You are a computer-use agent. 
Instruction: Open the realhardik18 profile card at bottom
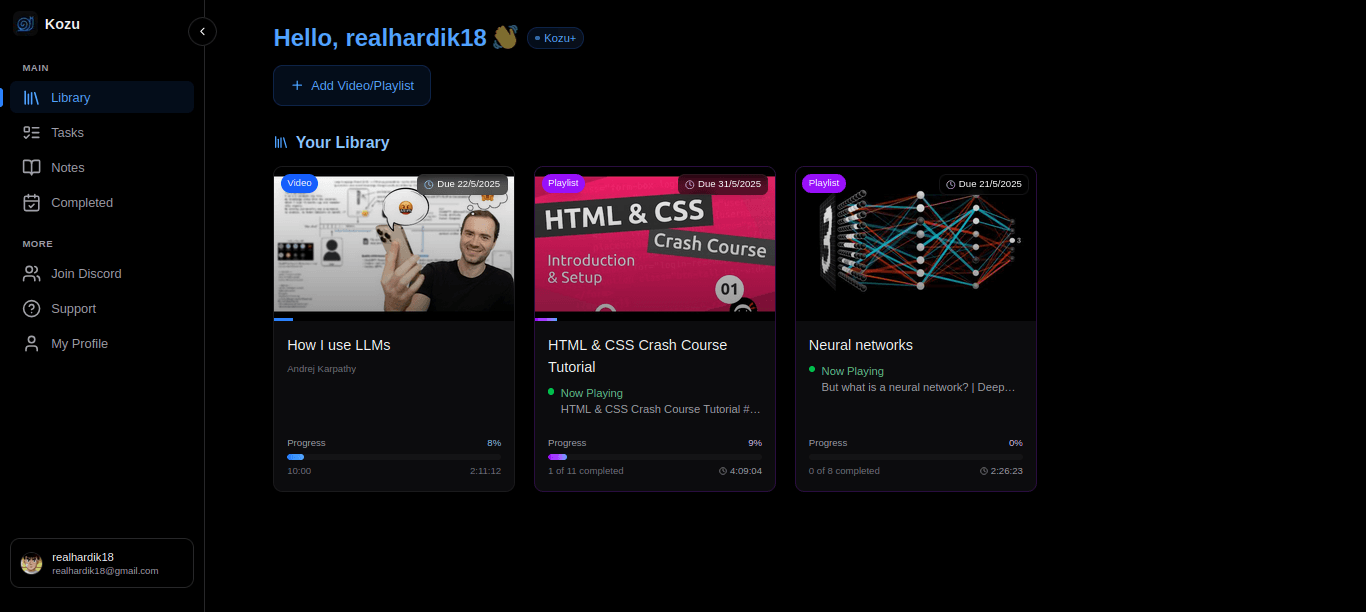click(x=101, y=562)
